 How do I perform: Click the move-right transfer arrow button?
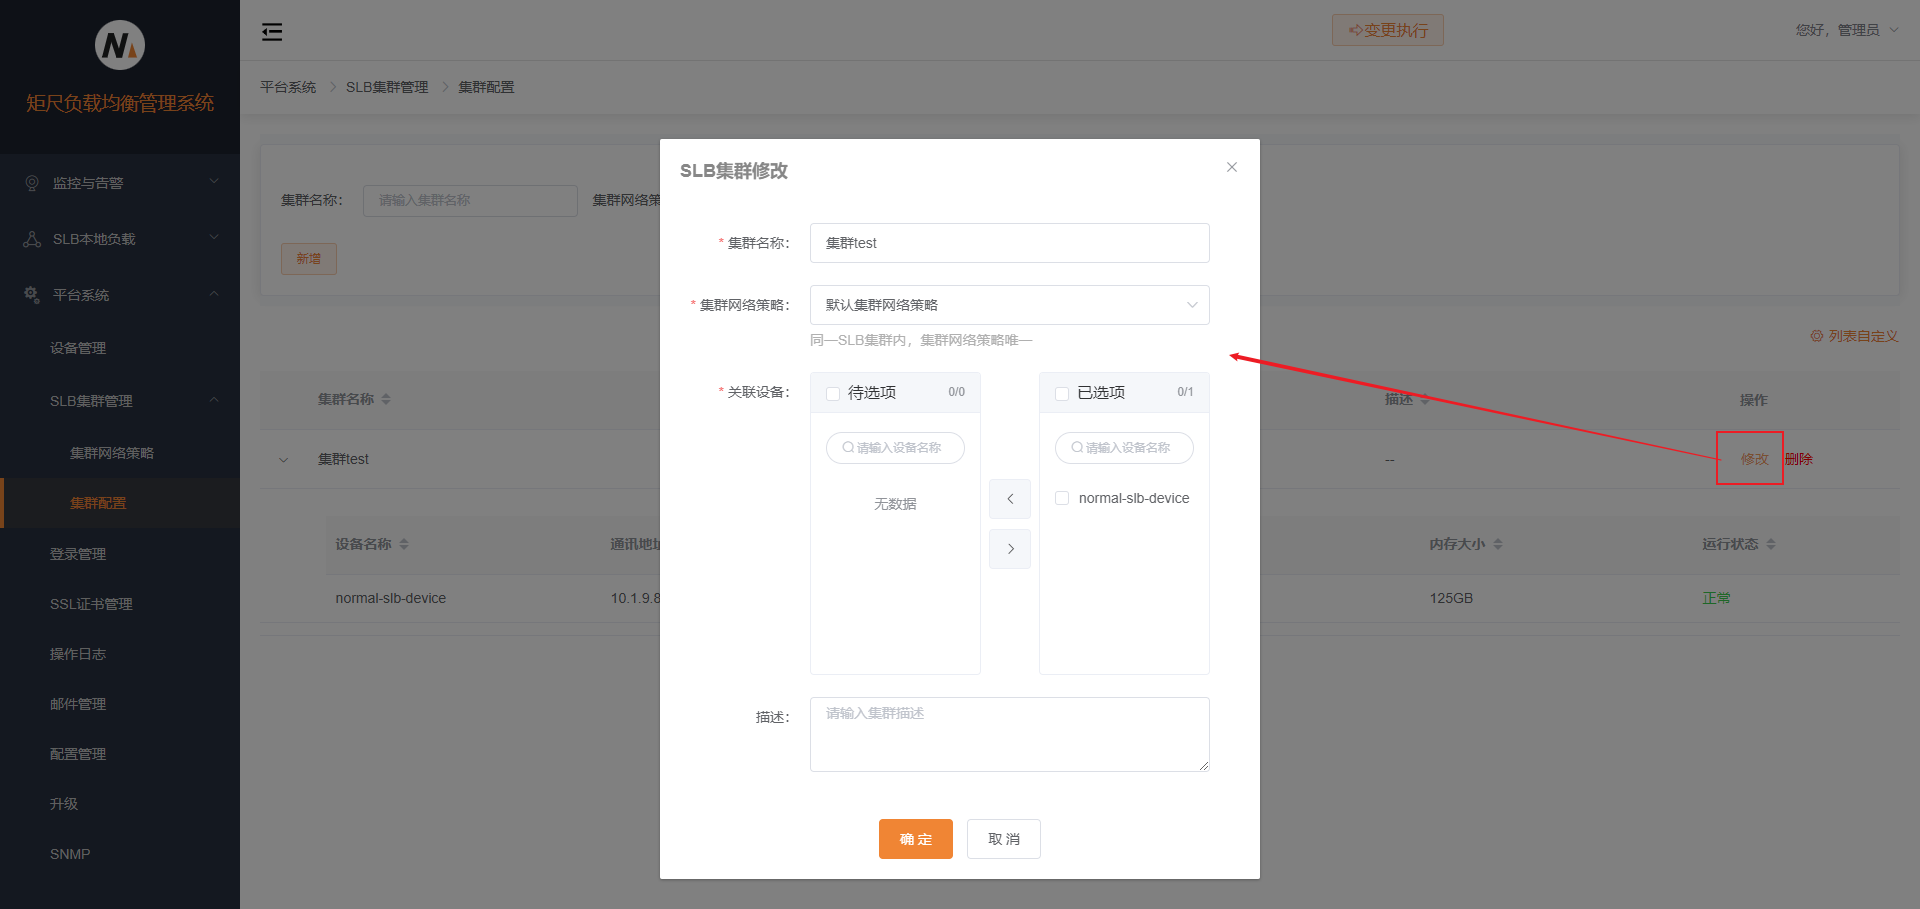click(x=1010, y=549)
